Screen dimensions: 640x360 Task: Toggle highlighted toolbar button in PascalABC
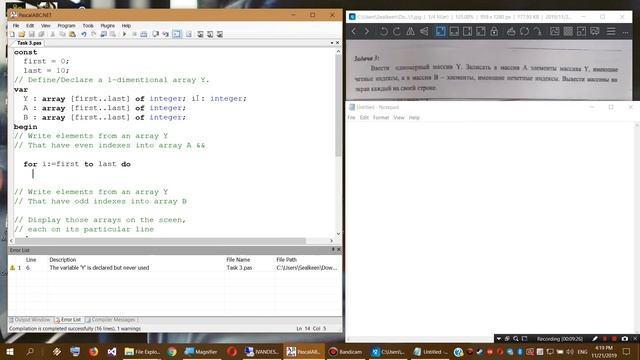pyautogui.click(x=177, y=34)
